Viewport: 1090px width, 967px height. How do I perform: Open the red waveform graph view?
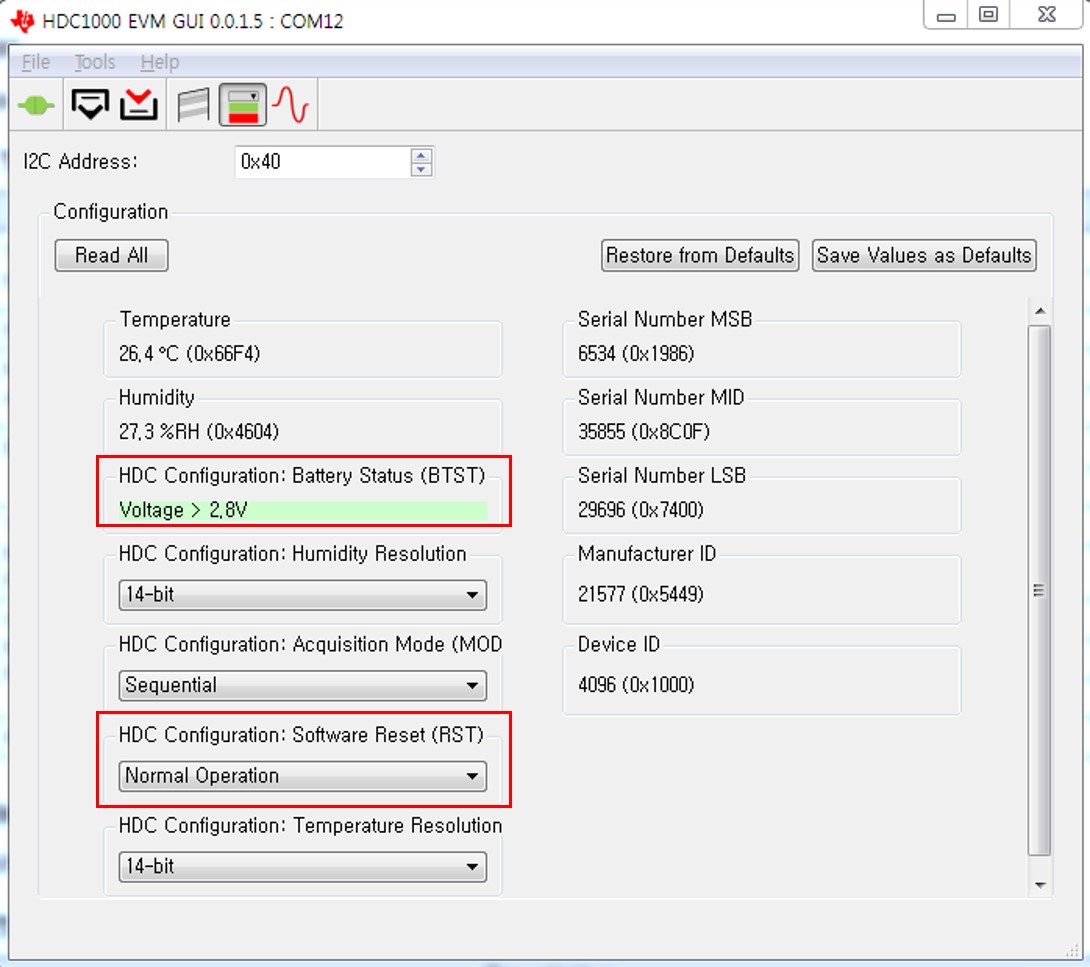(x=291, y=105)
